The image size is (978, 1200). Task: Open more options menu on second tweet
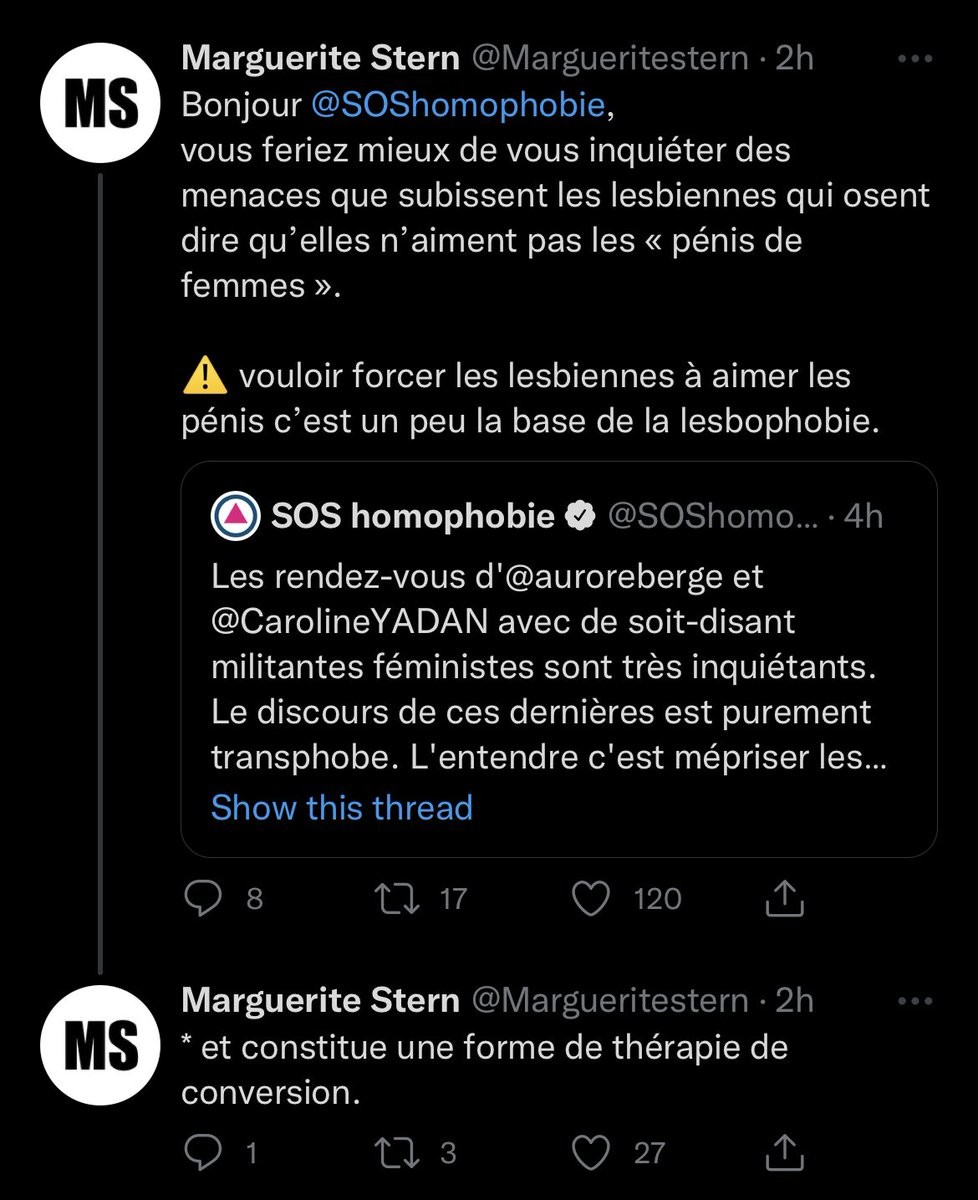tap(914, 1000)
